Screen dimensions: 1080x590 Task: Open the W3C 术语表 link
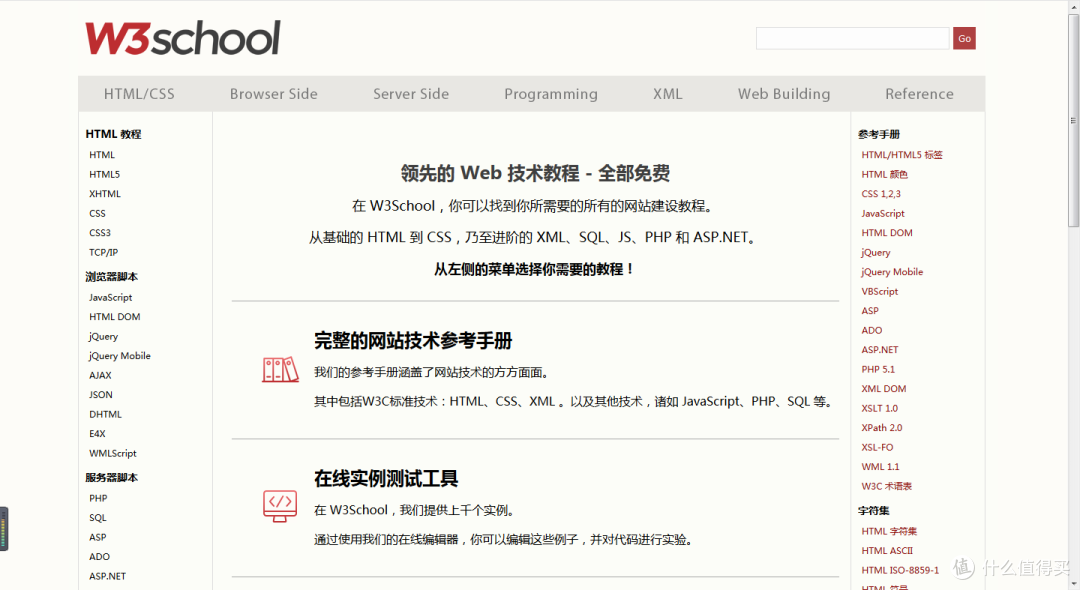click(886, 486)
